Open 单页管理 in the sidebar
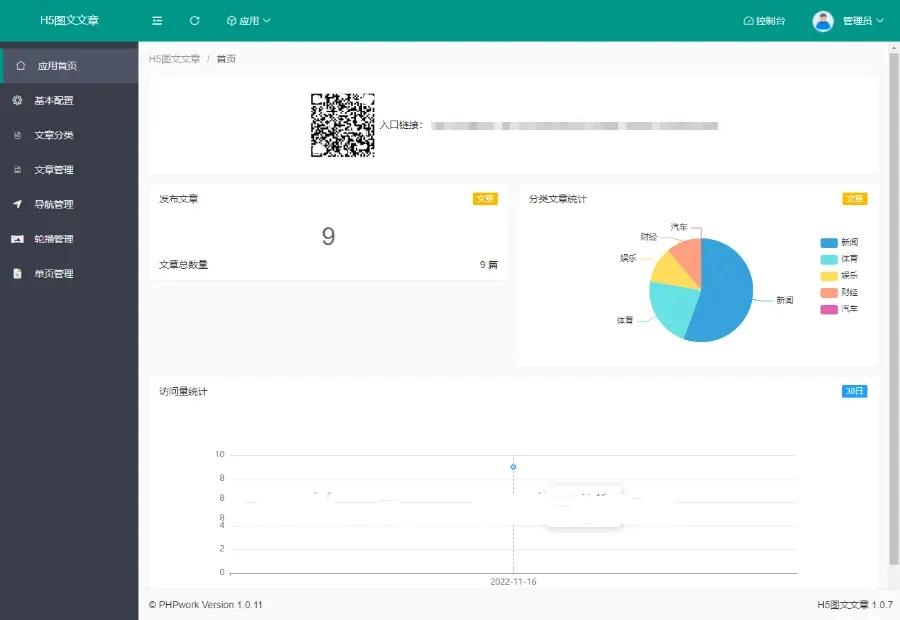 coord(69,273)
